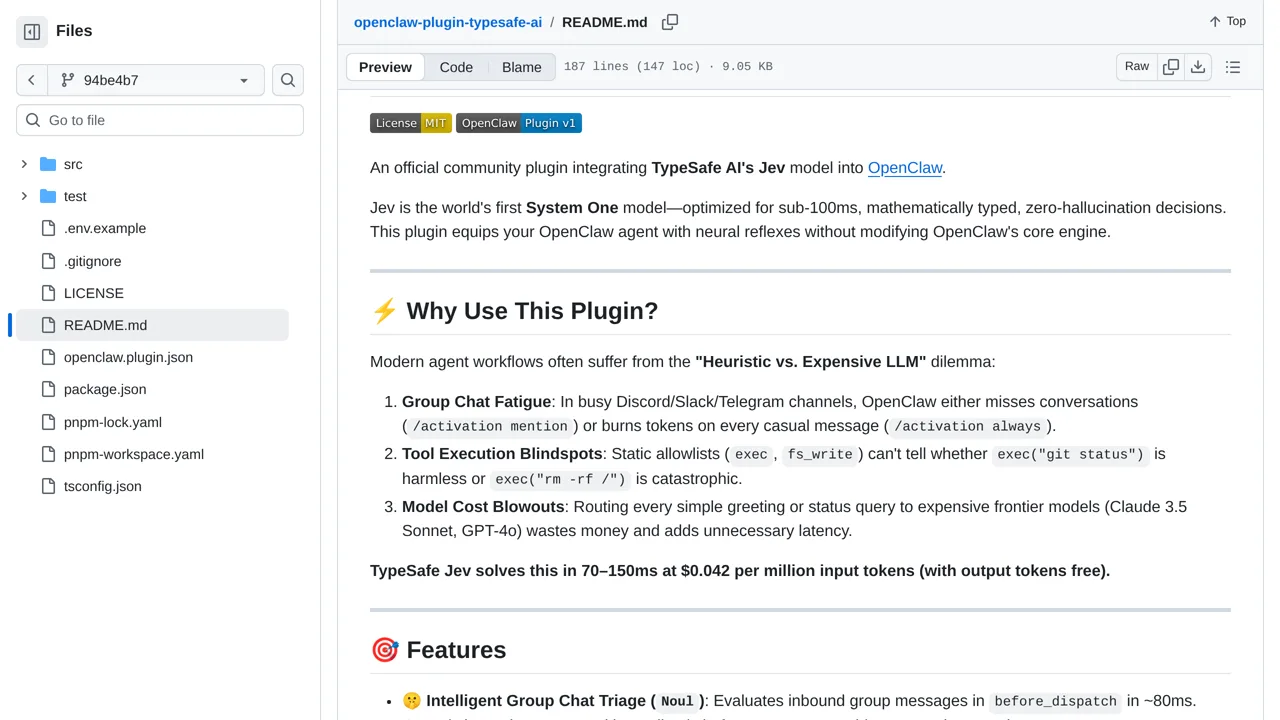This screenshot has width=1280, height=720.
Task: Click the Raw button
Action: (x=1137, y=66)
